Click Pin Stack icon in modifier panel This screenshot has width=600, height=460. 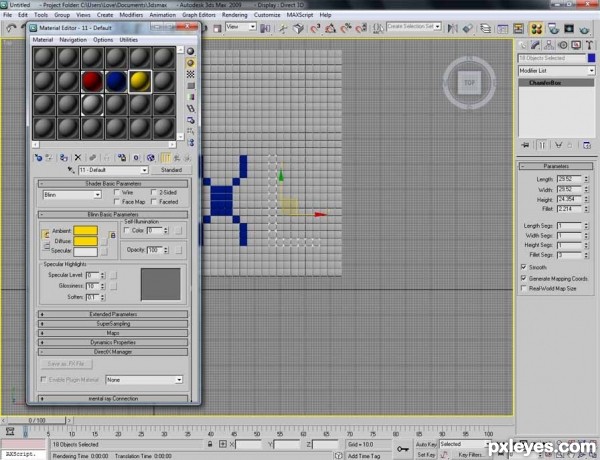coord(525,145)
